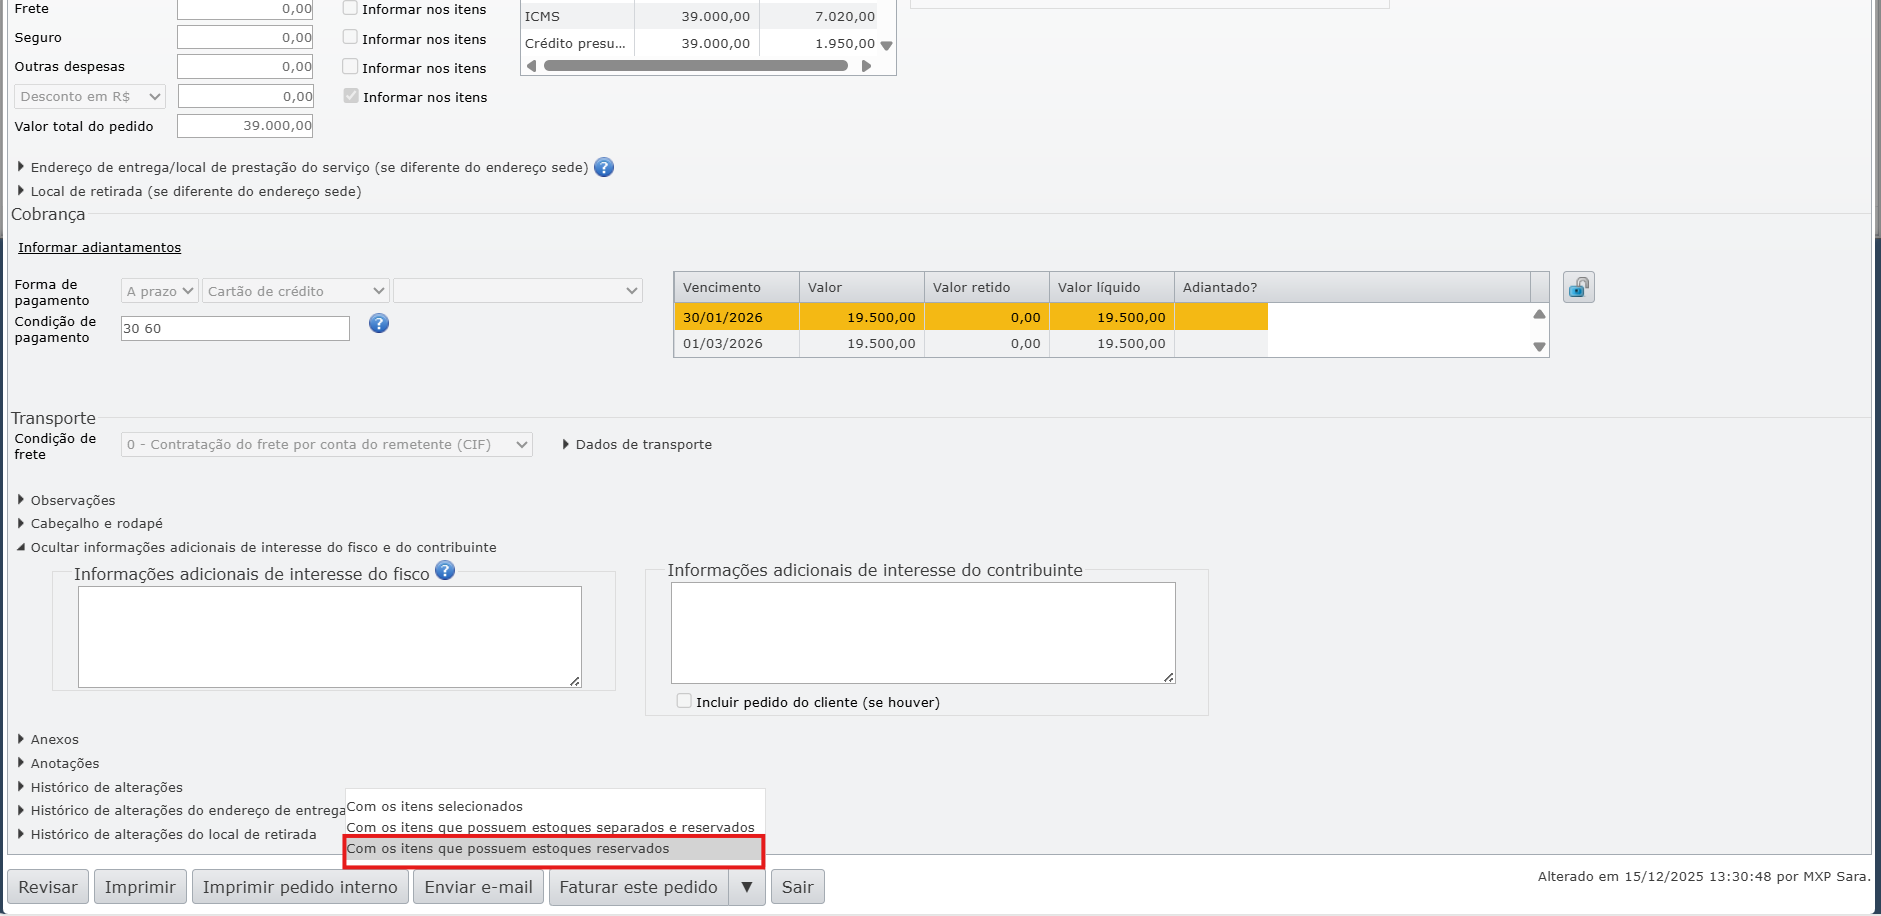Viewport: 1881px width, 916px height.
Task: Click 'Informar adiantamentos' link
Action: (x=100, y=248)
